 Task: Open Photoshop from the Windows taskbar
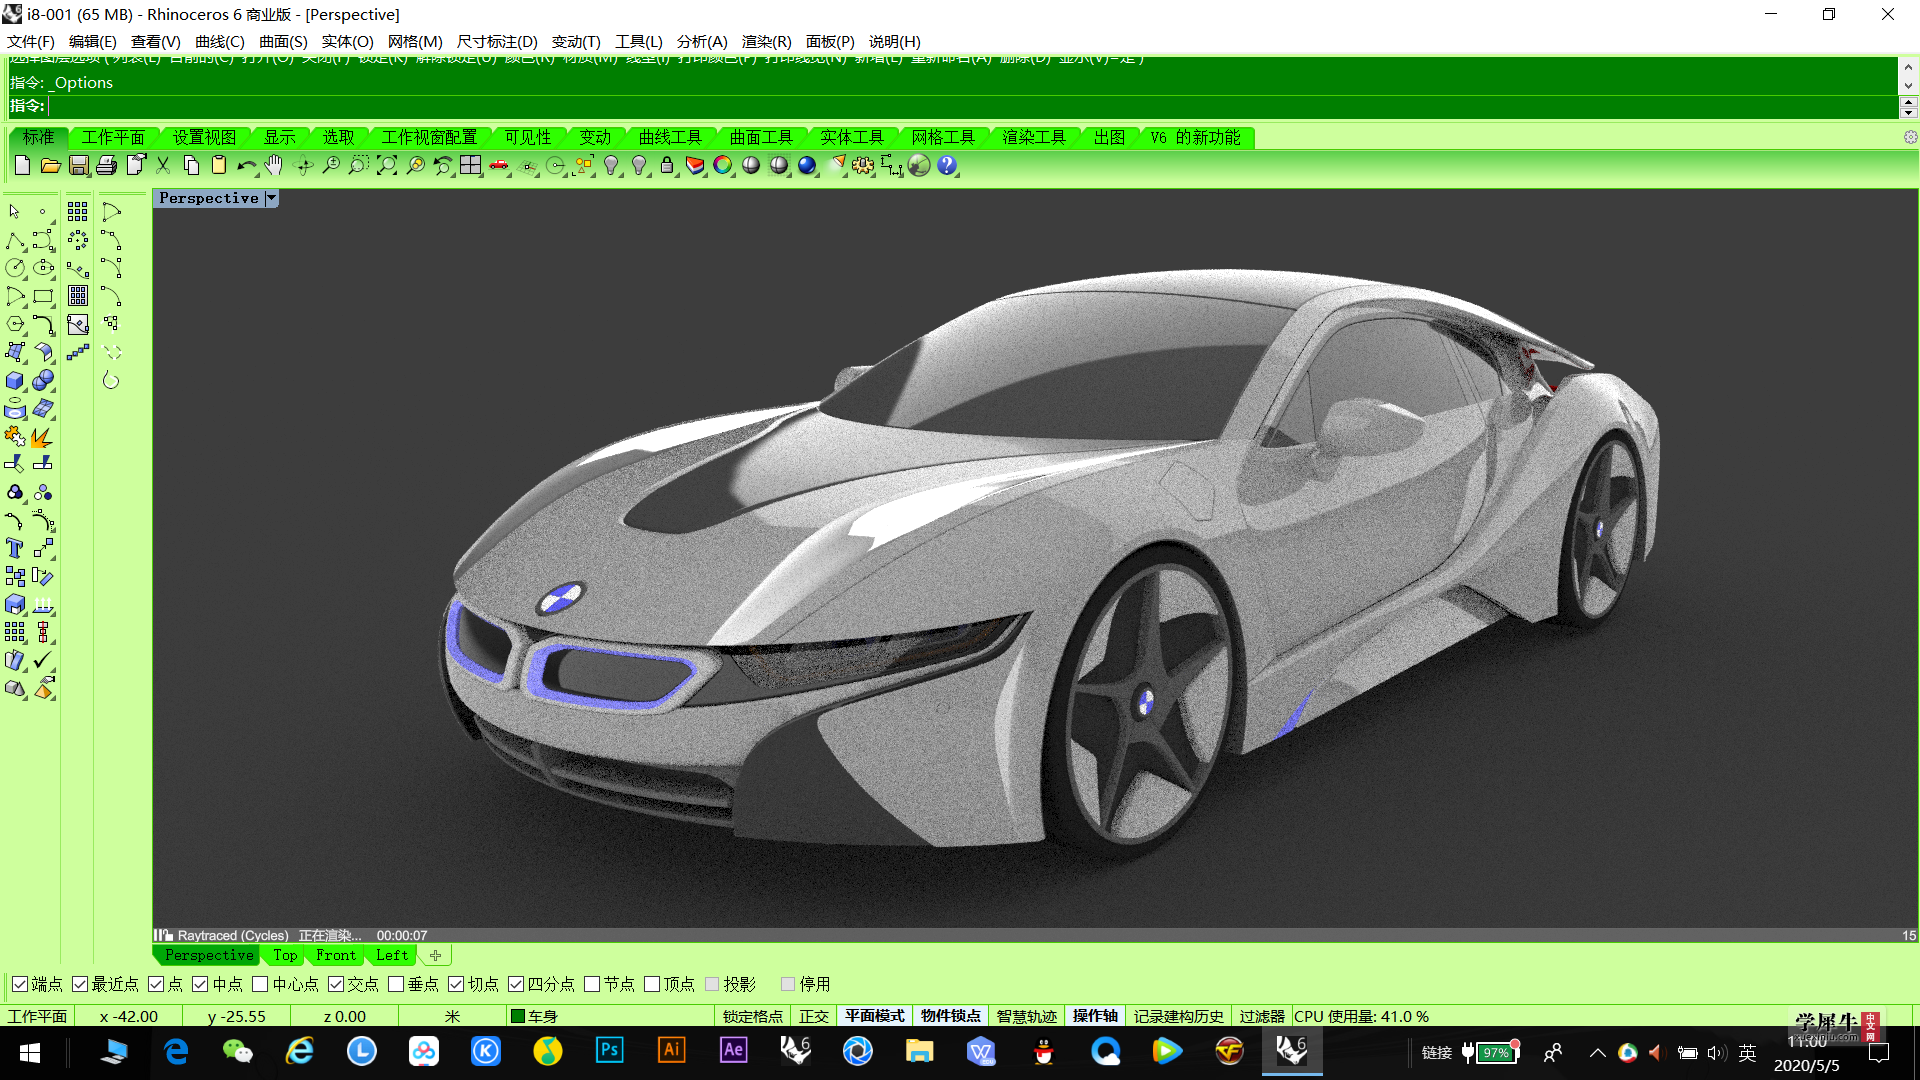(609, 1051)
